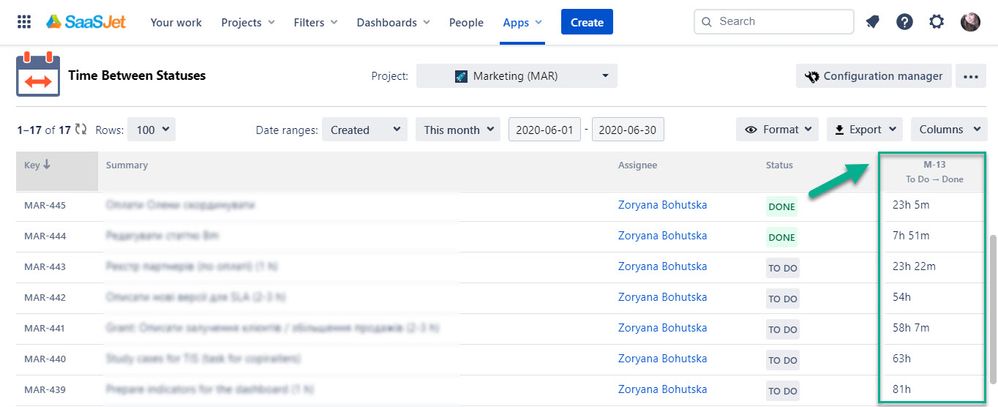
Task: Open Your work menu
Action: [x=176, y=22]
